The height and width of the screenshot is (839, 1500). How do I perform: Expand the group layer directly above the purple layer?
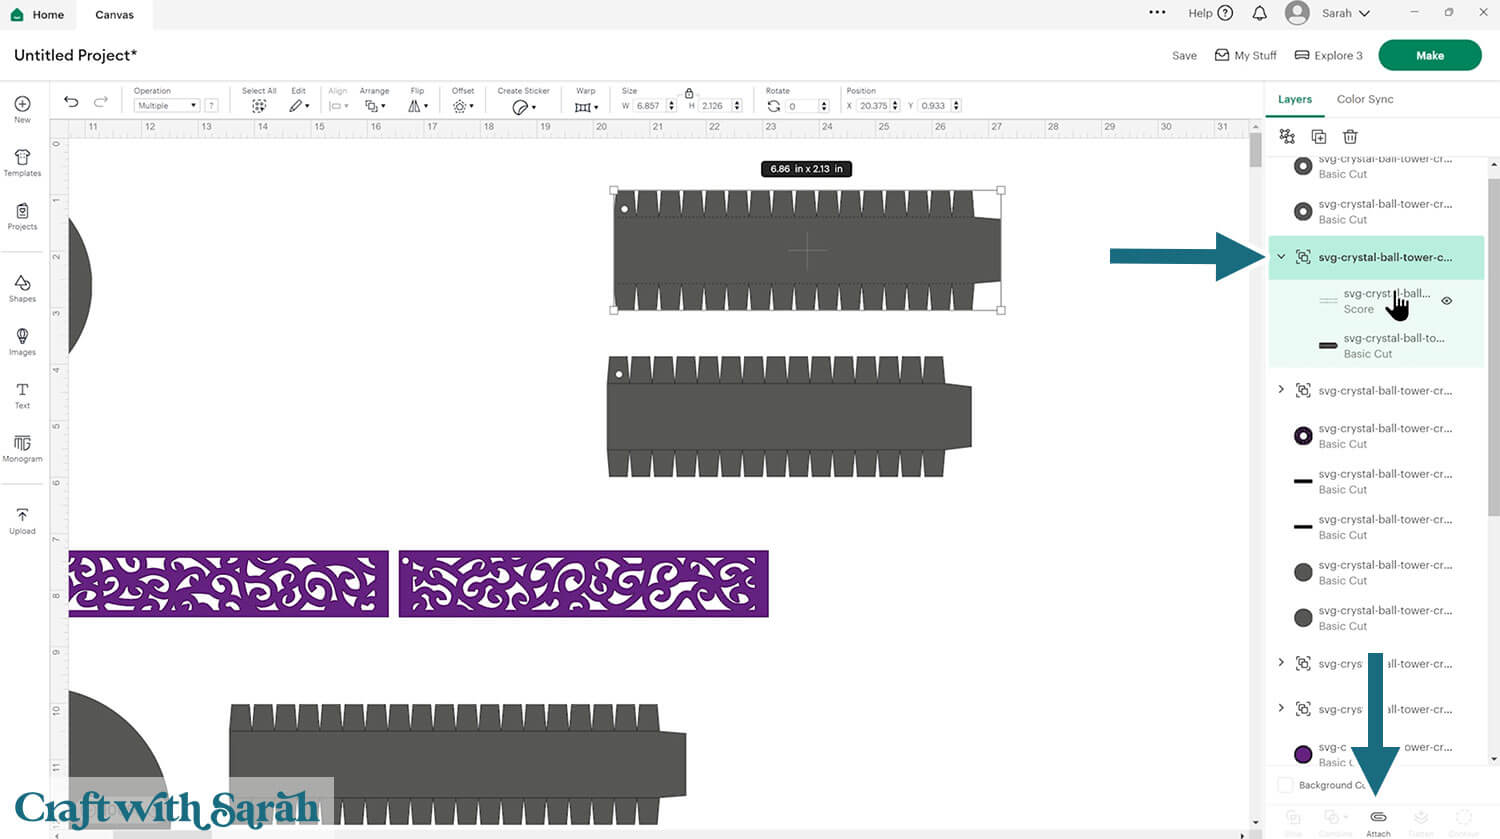pyautogui.click(x=1281, y=709)
